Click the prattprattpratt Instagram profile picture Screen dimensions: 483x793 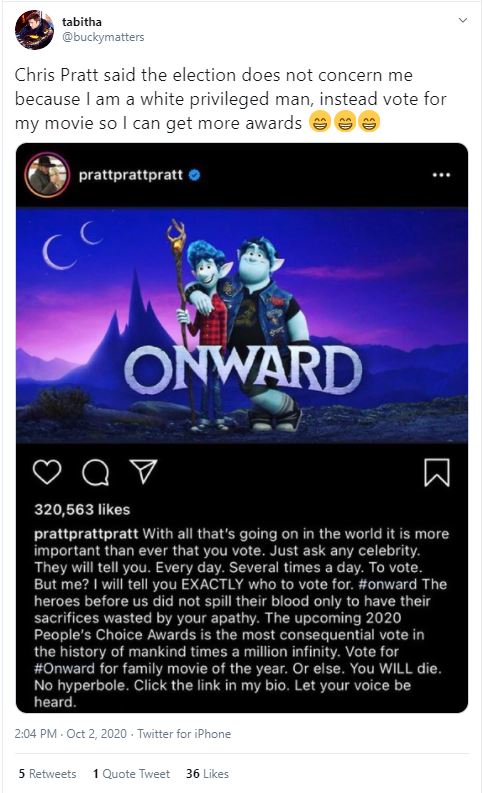pos(47,174)
